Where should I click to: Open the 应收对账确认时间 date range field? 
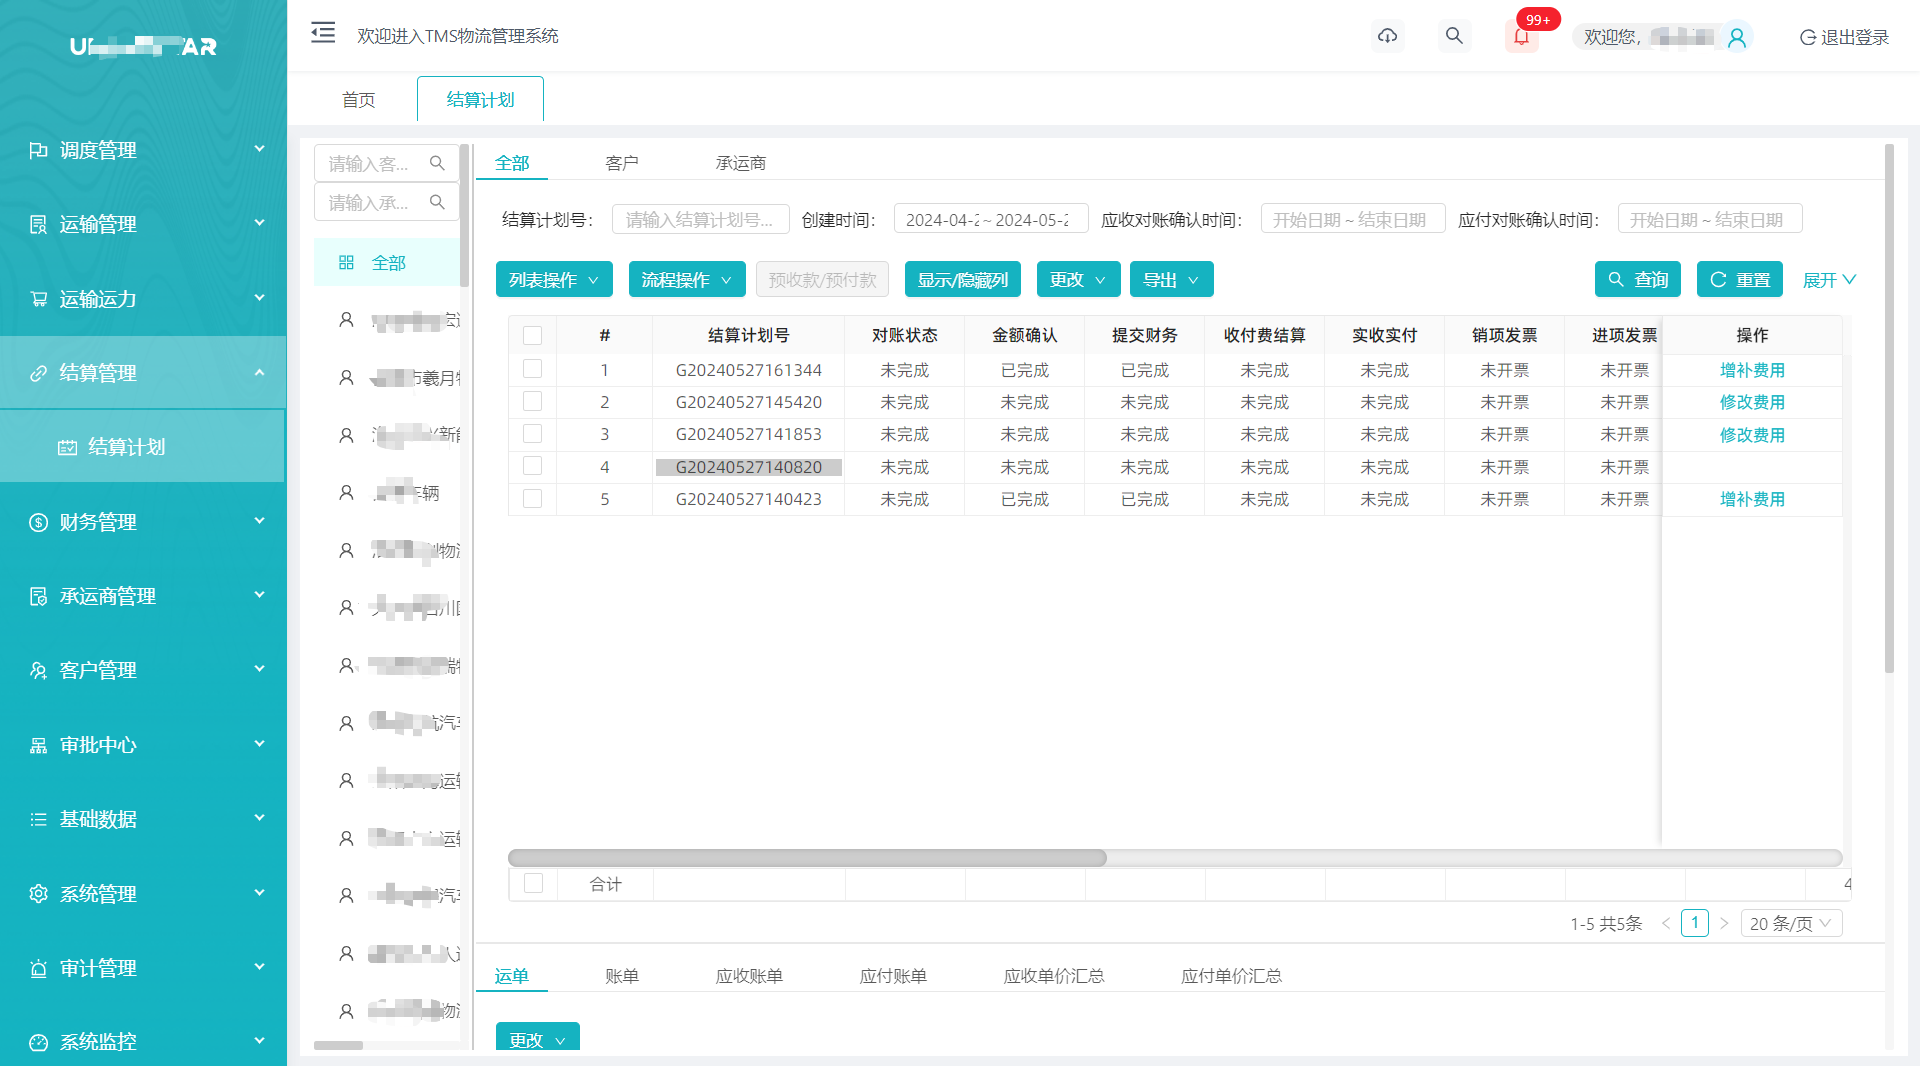tap(1352, 219)
